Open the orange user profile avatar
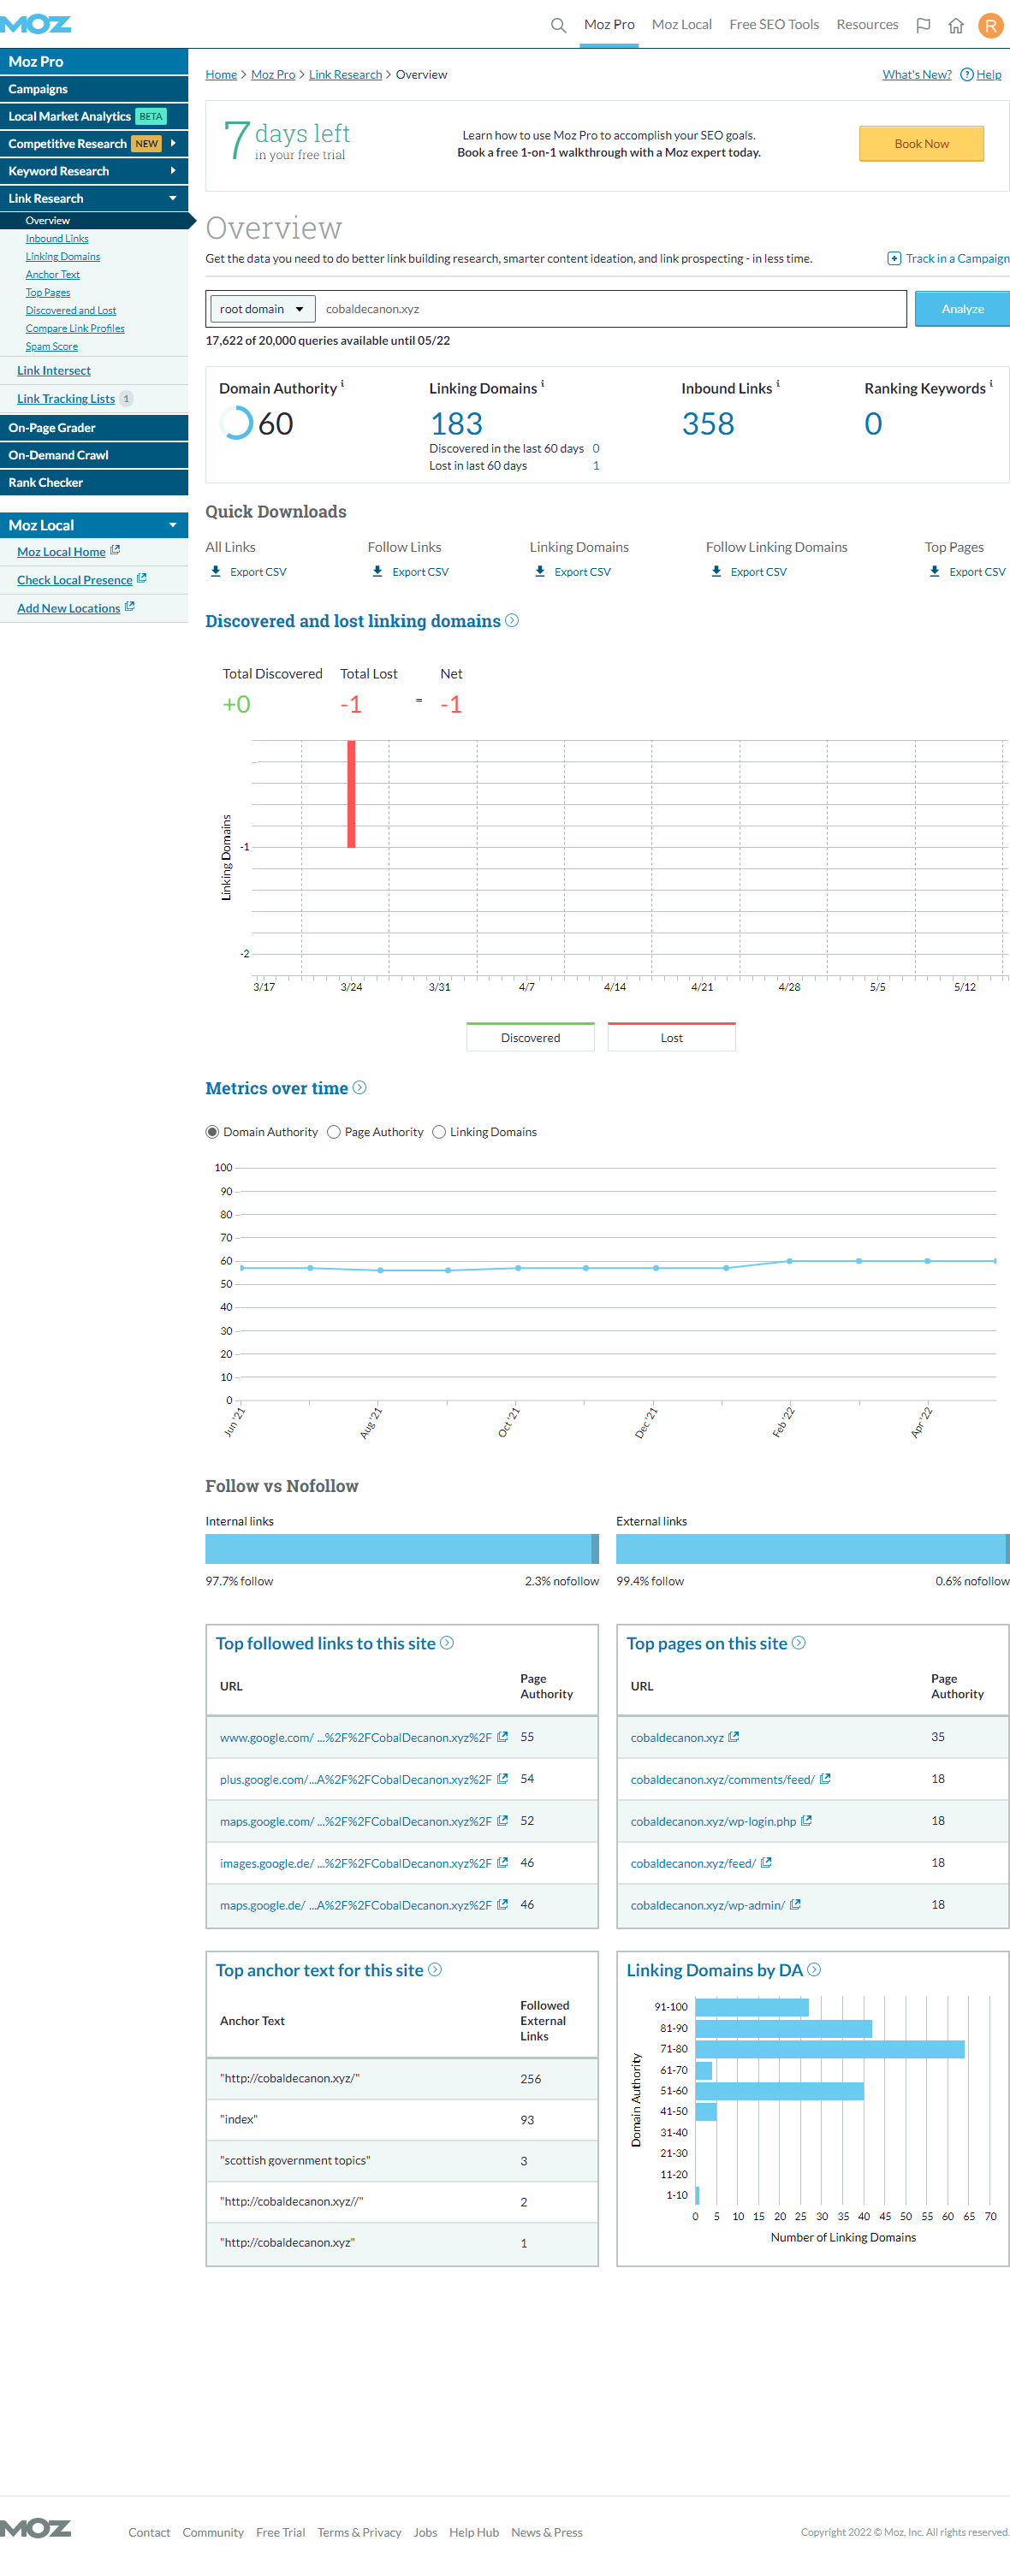The height and width of the screenshot is (2576, 1010). pos(990,25)
